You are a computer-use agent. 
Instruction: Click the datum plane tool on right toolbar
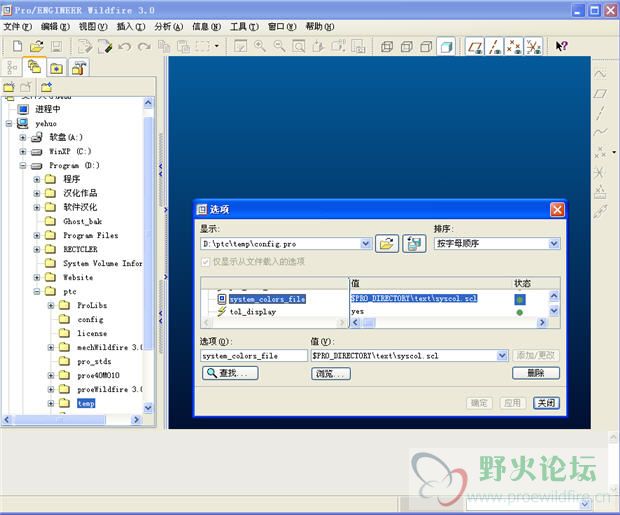(x=600, y=94)
